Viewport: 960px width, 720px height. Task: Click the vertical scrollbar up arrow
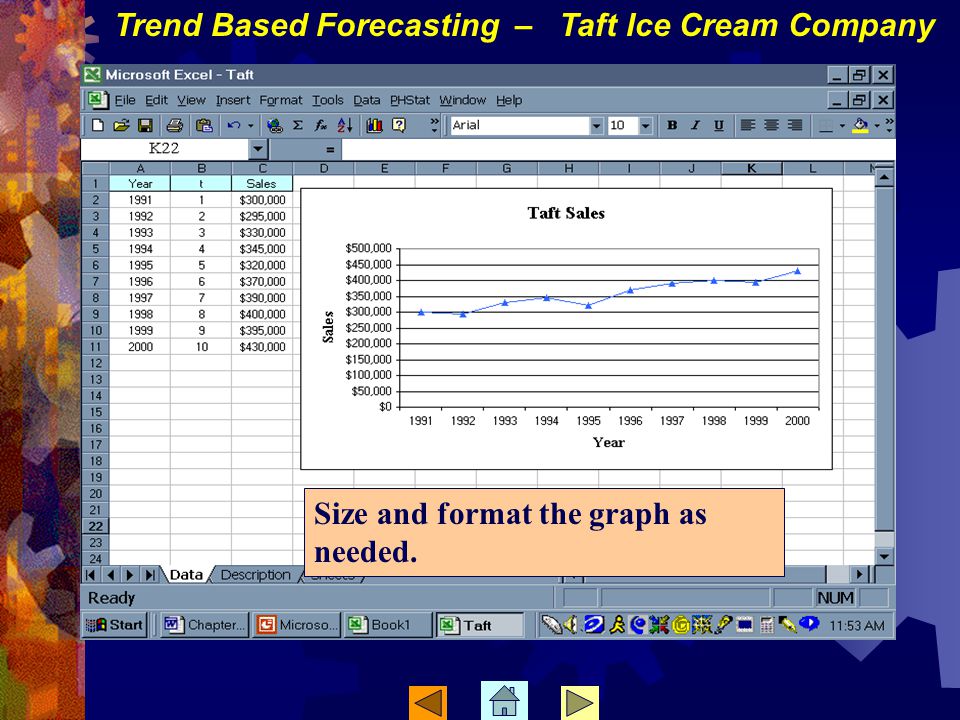(884, 178)
